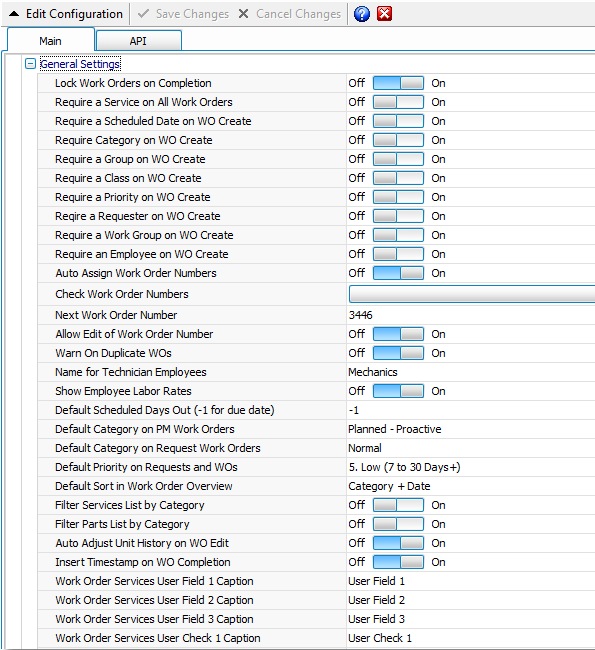Toggle Require a Service on All Work Orders
The width and height of the screenshot is (595, 650).
(398, 102)
